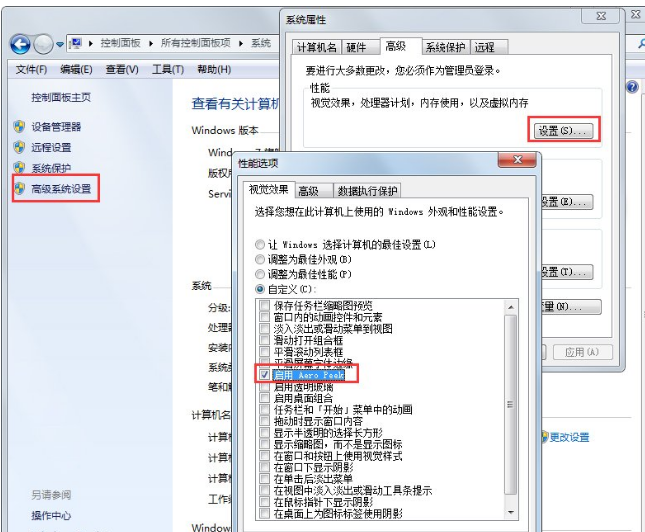
Task: Enable 滑动打开组合框 checkbox
Action: [x=264, y=340]
